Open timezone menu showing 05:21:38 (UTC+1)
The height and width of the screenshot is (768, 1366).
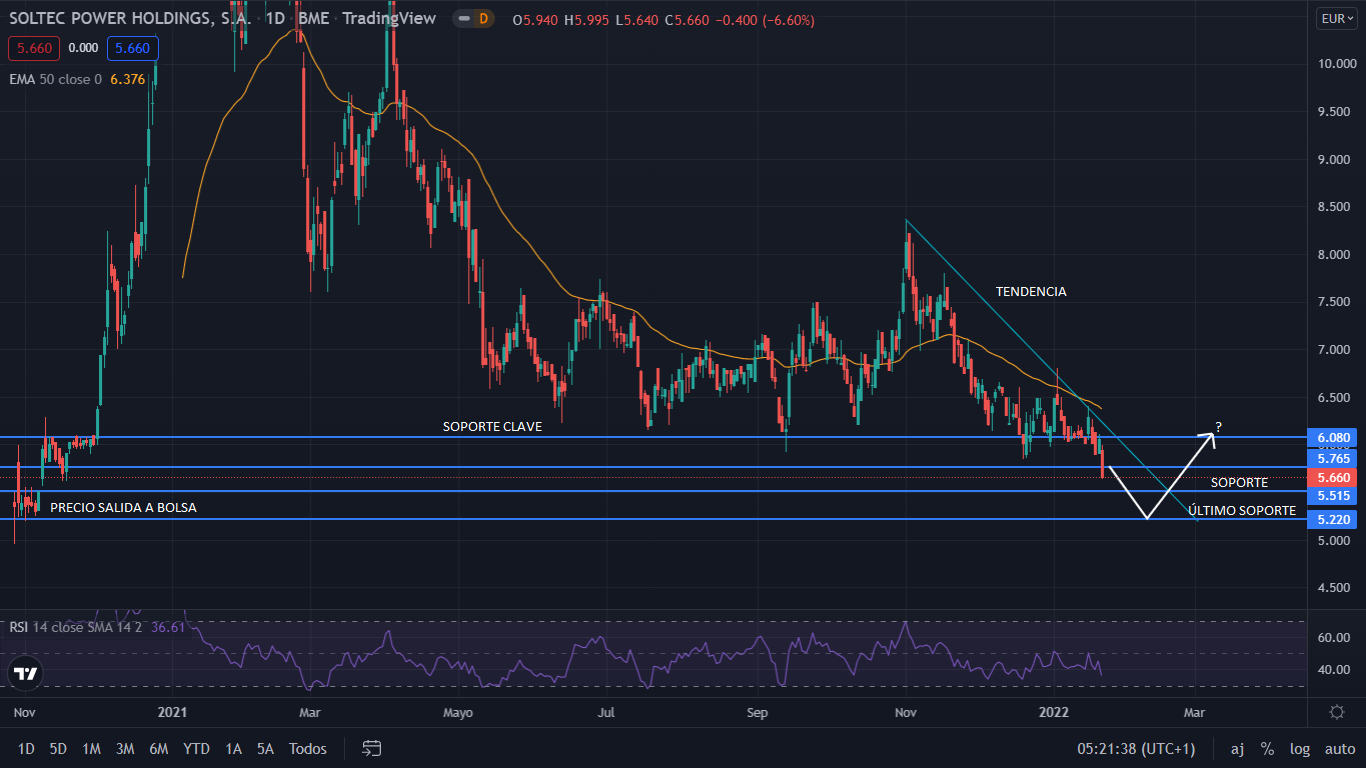pos(1135,748)
